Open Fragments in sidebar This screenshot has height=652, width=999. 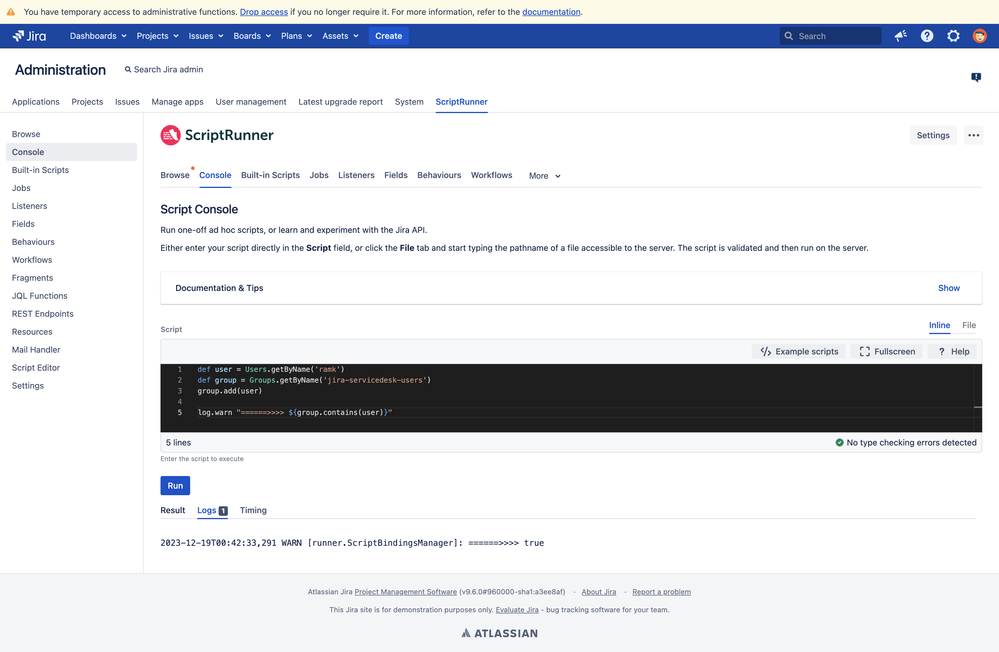[x=32, y=278]
